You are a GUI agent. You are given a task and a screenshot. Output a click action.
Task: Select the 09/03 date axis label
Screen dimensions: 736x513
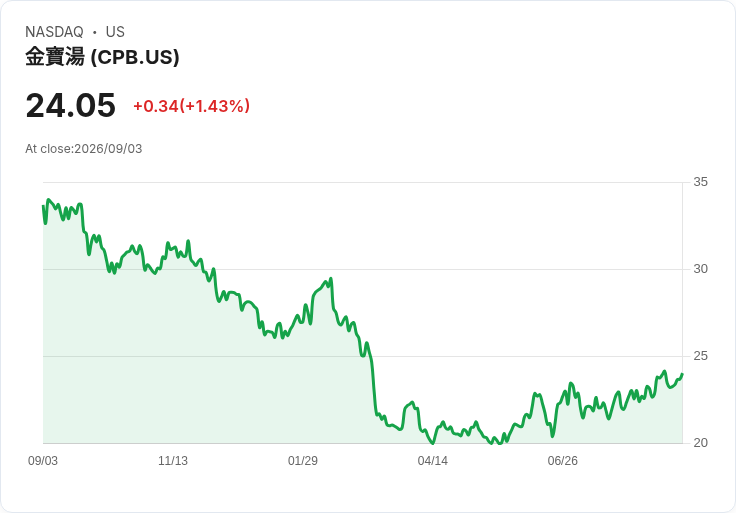43,460
